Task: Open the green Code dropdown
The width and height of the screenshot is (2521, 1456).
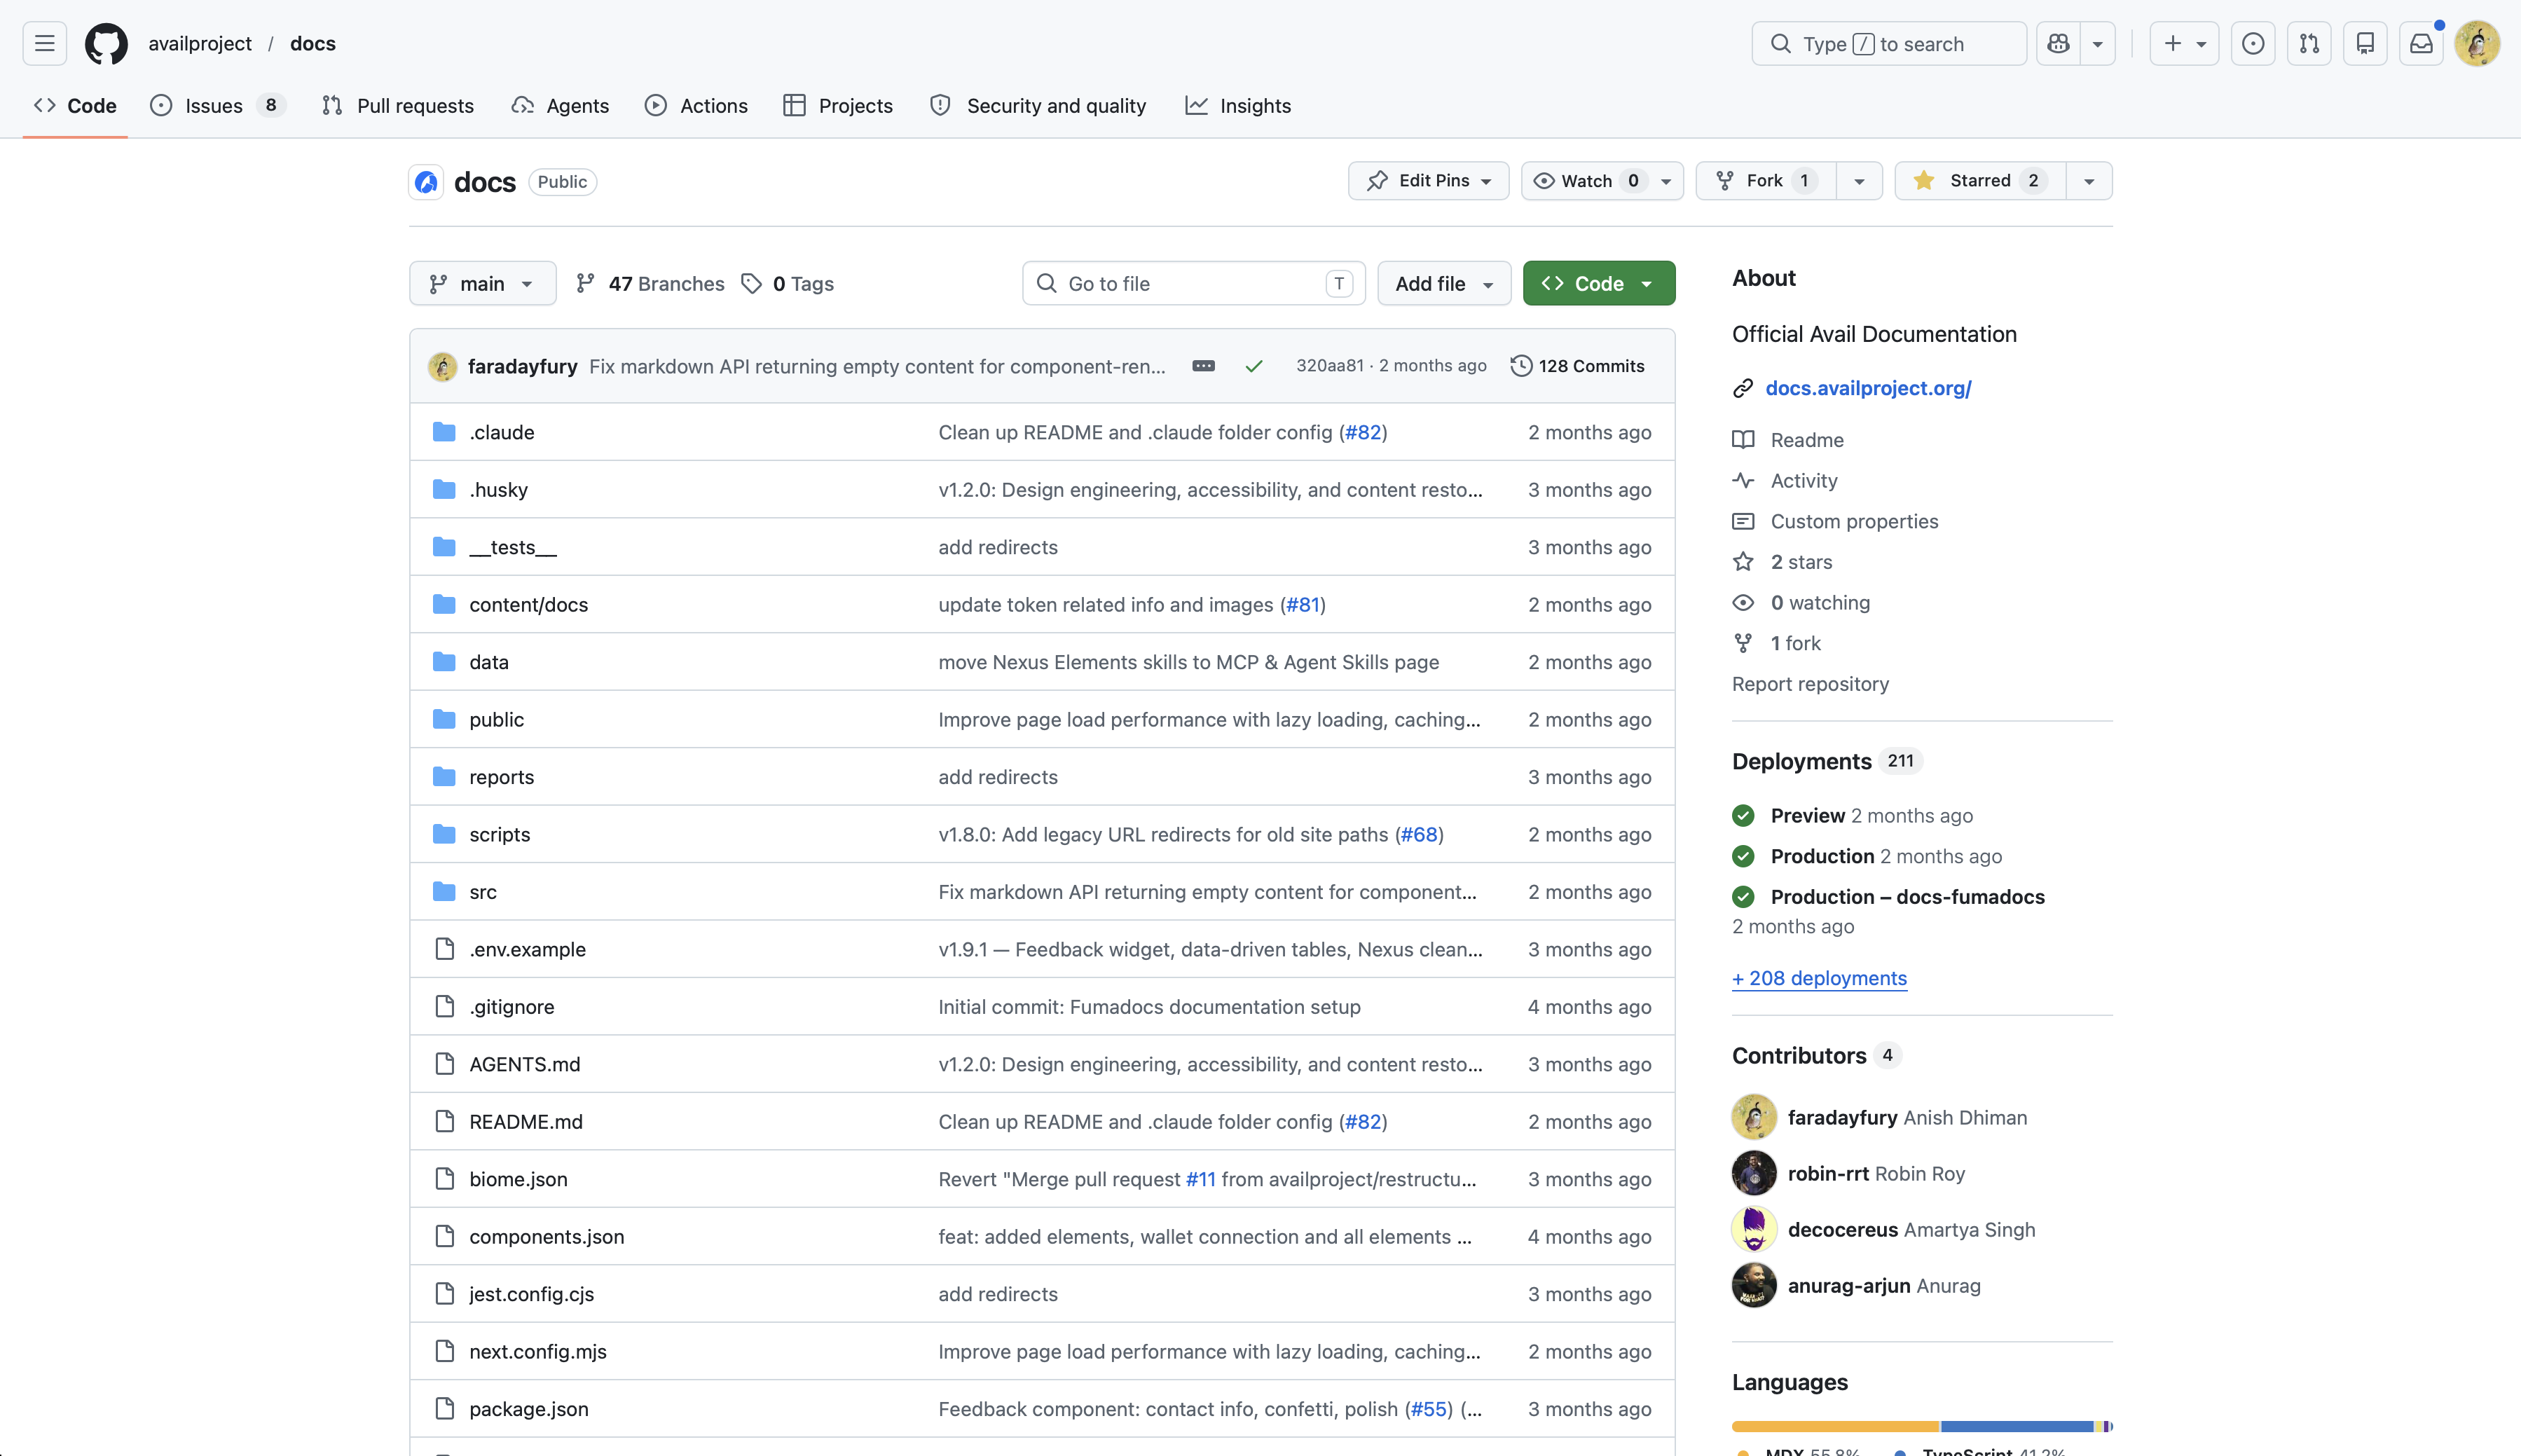Action: tap(1599, 284)
